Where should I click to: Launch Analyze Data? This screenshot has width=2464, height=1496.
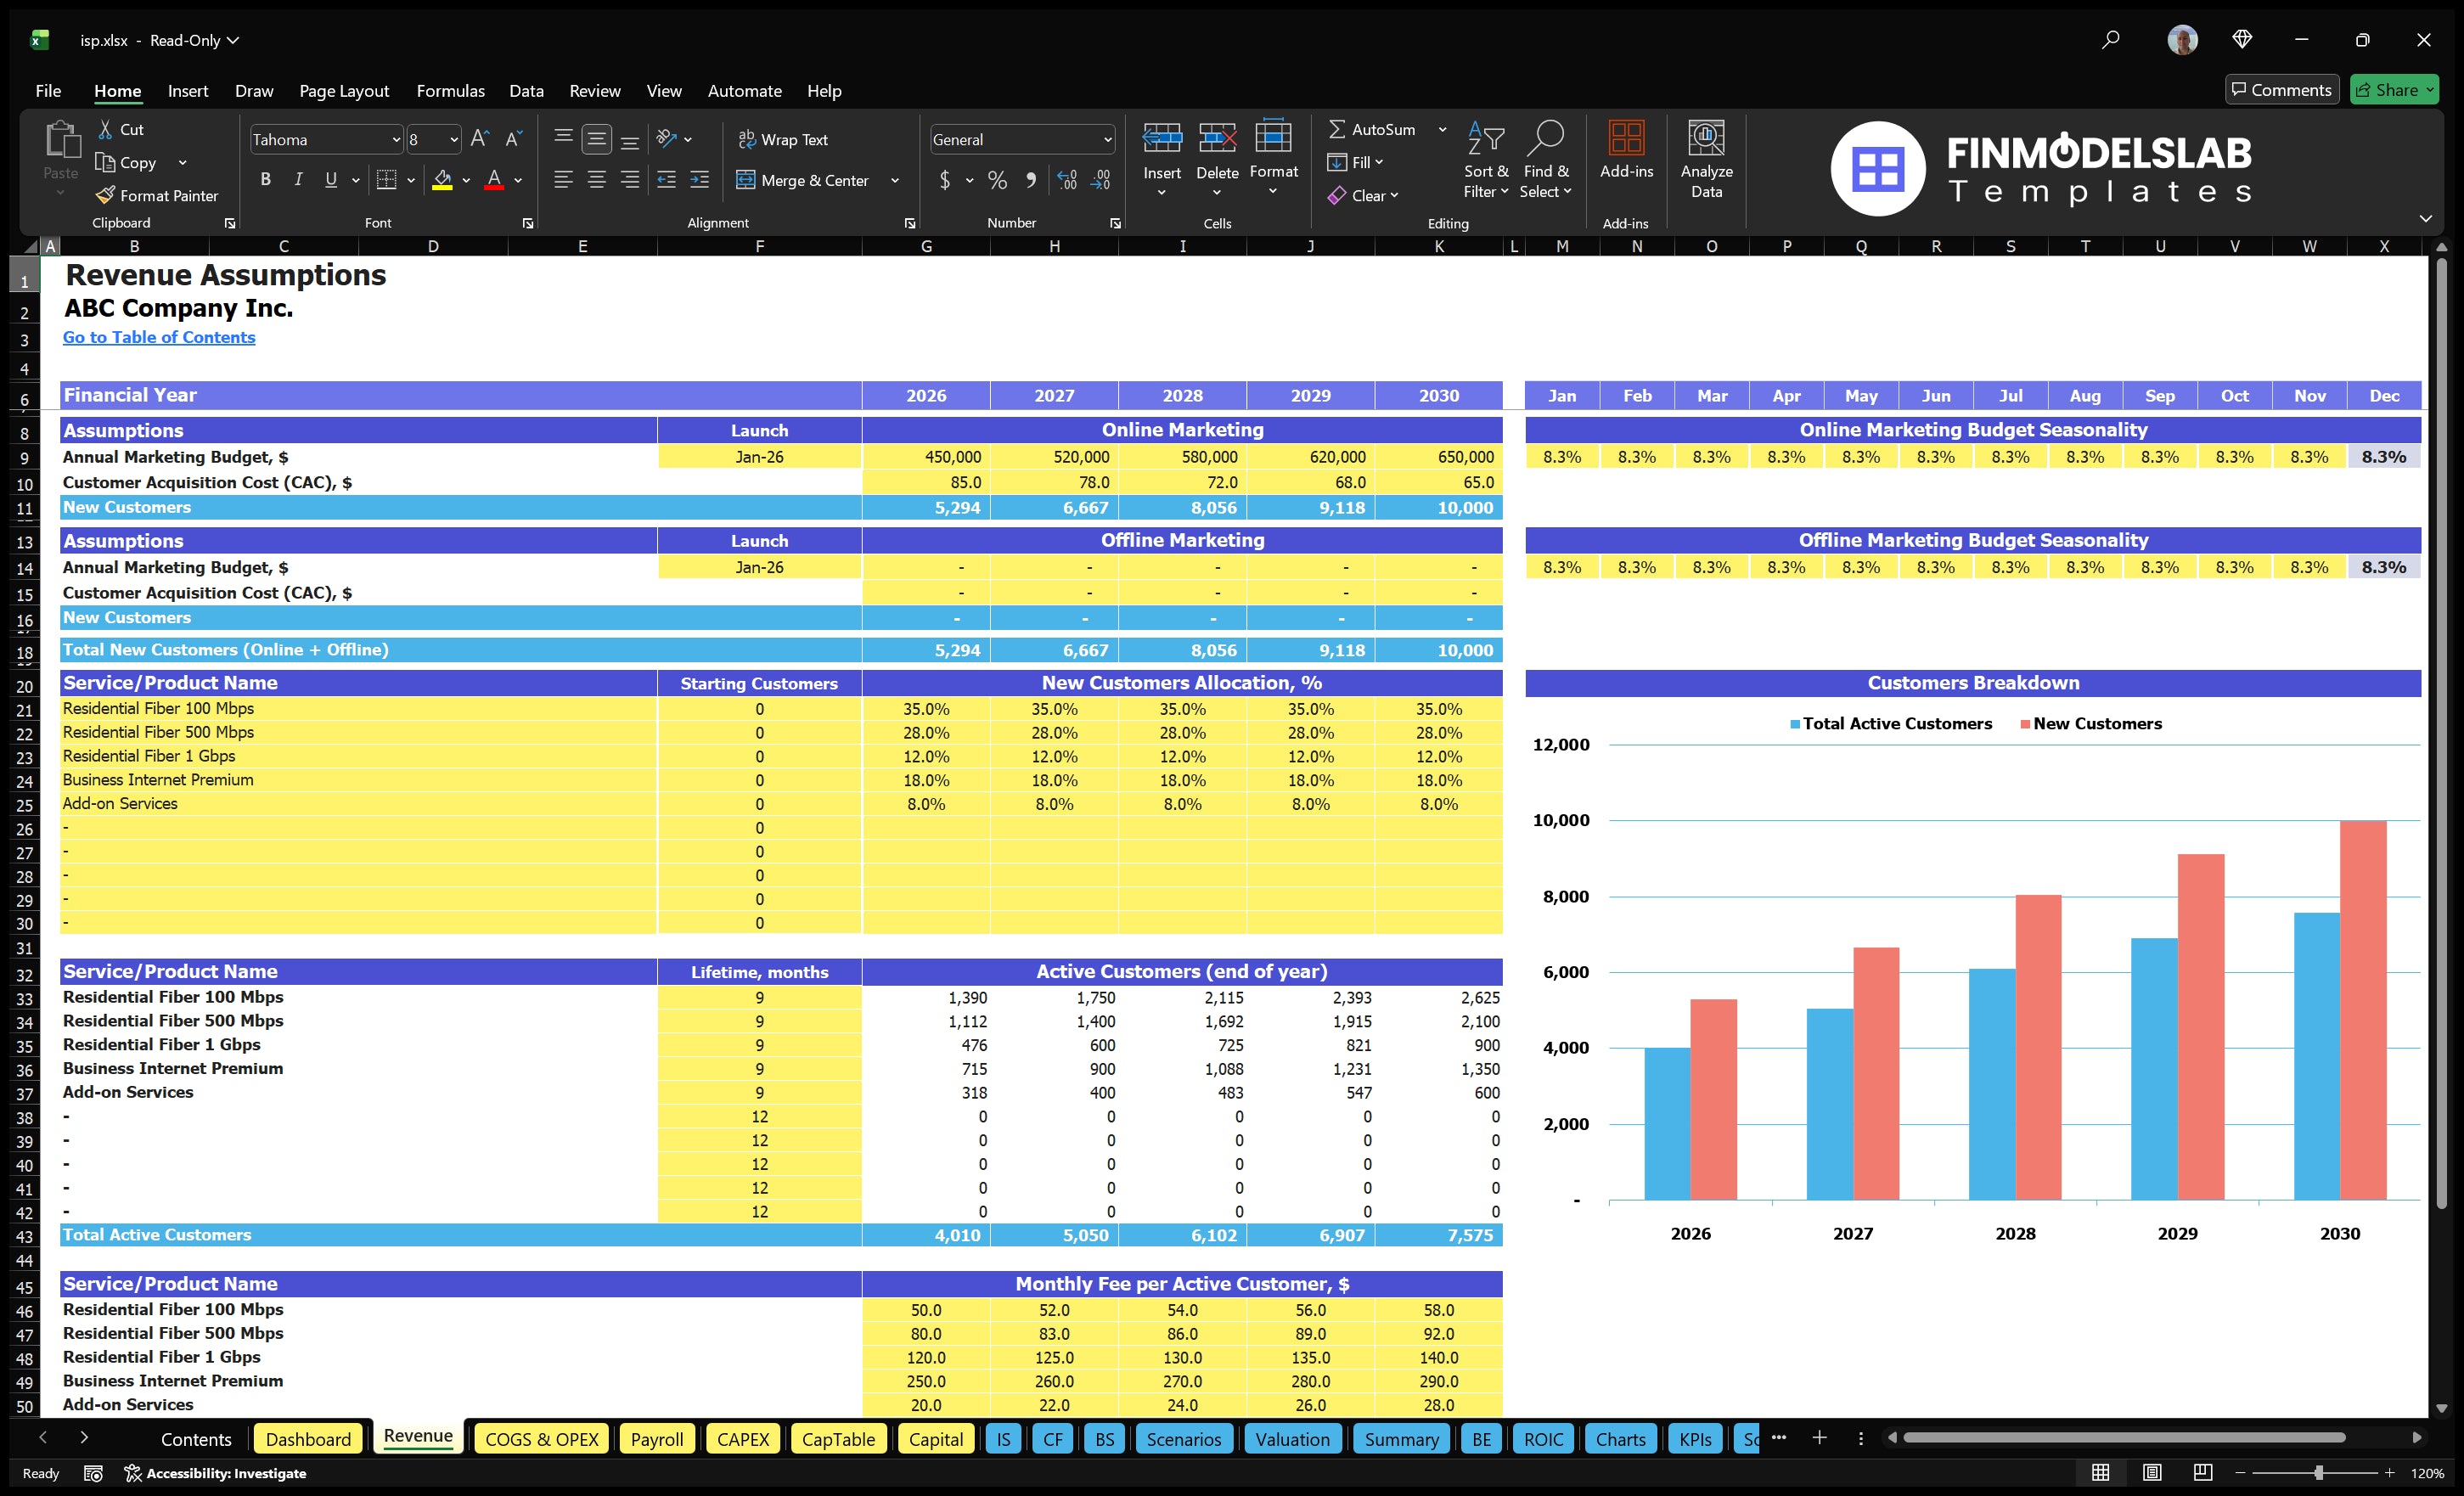coord(1707,160)
